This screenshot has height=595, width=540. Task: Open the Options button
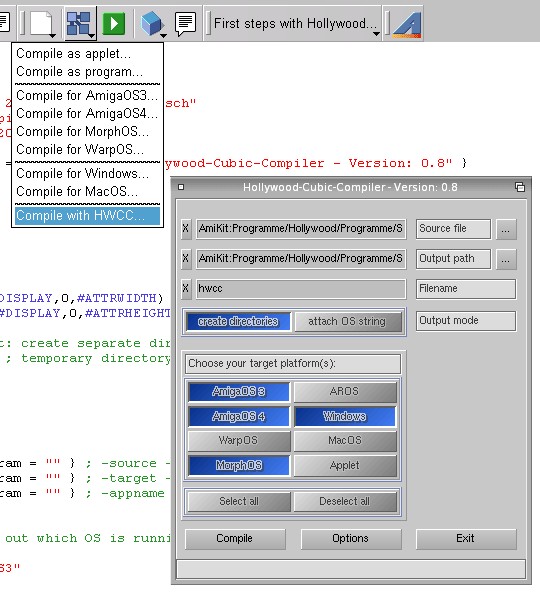[351, 538]
